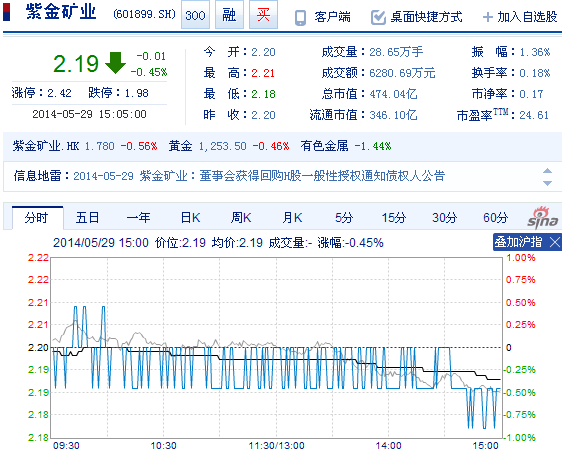Click the Sina logo icon
Image resolution: width=562 pixels, height=454 pixels.
click(543, 218)
